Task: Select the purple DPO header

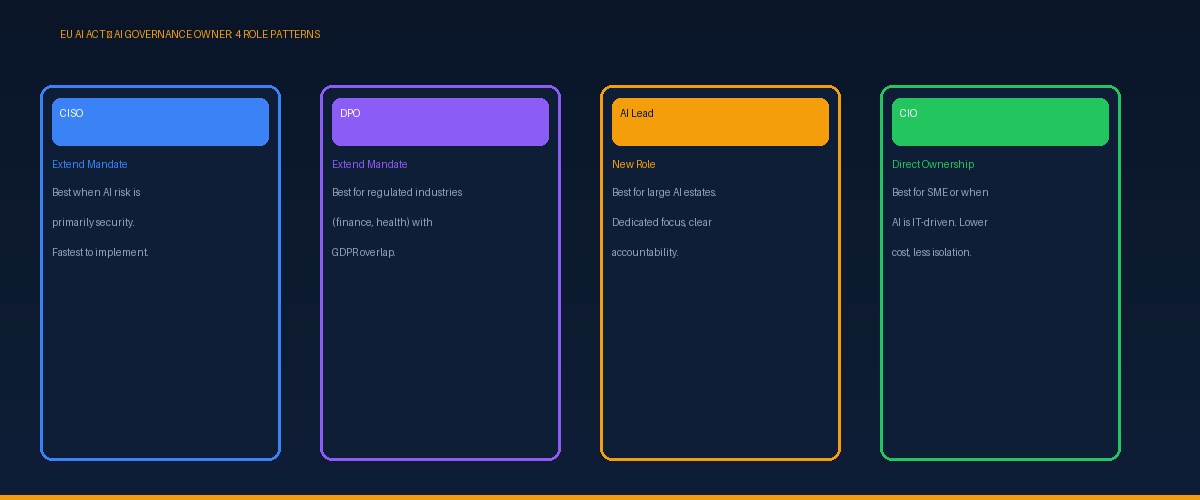Action: click(x=440, y=122)
